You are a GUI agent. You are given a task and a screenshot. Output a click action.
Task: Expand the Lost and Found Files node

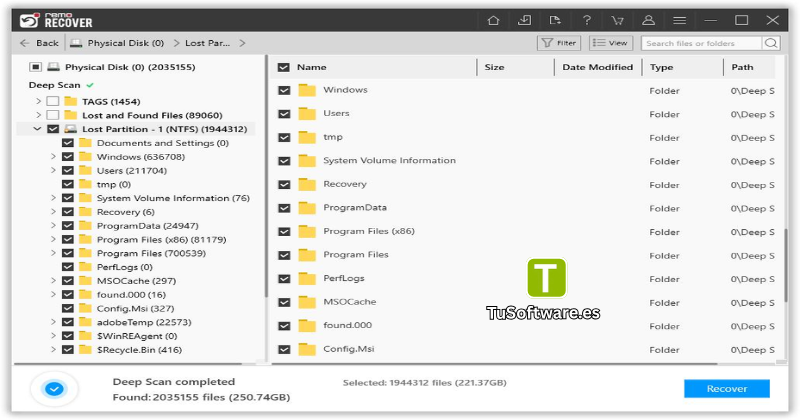[x=38, y=115]
